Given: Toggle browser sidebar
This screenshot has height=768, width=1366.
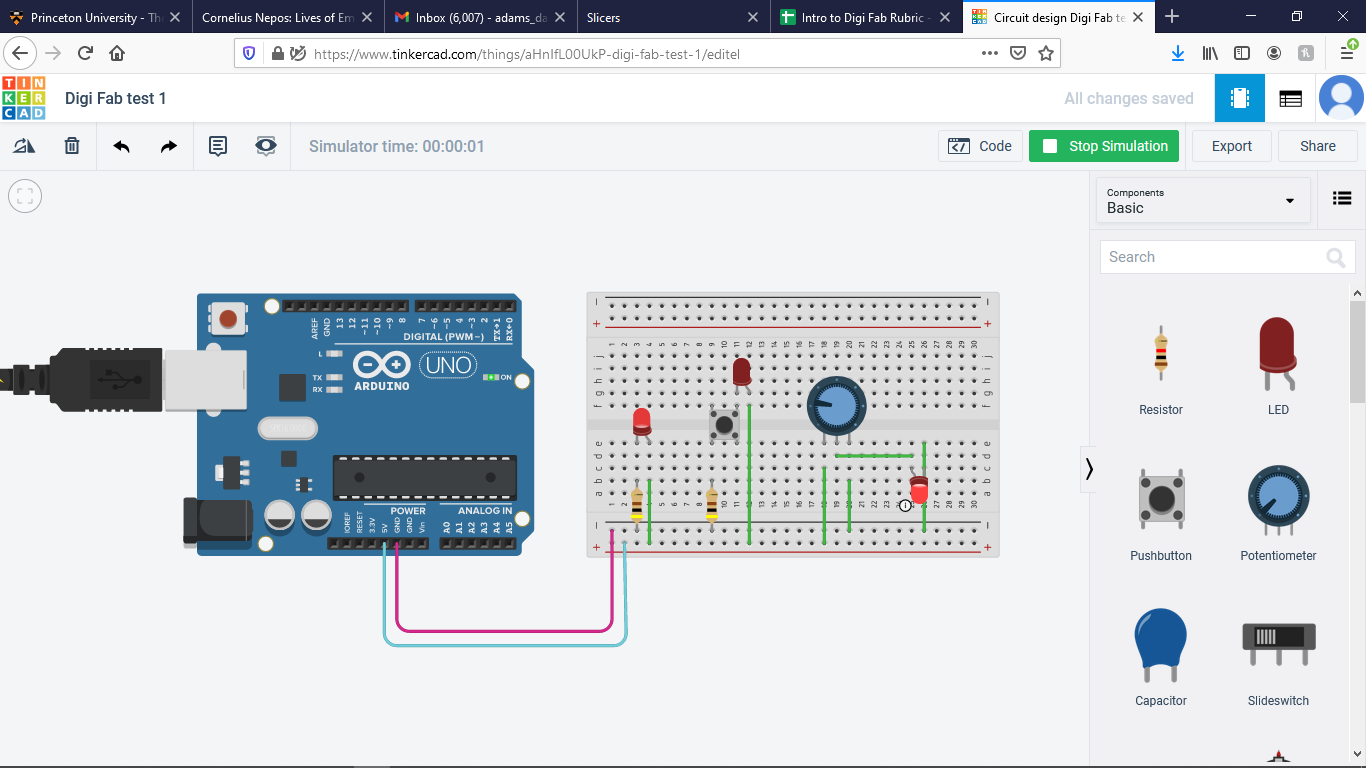Looking at the screenshot, I should pos(1242,53).
